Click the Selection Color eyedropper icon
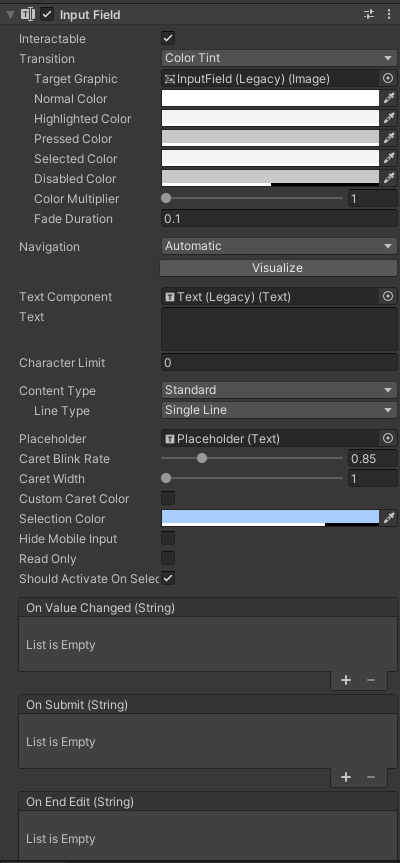Screen dimensions: 400x863 coord(389,518)
